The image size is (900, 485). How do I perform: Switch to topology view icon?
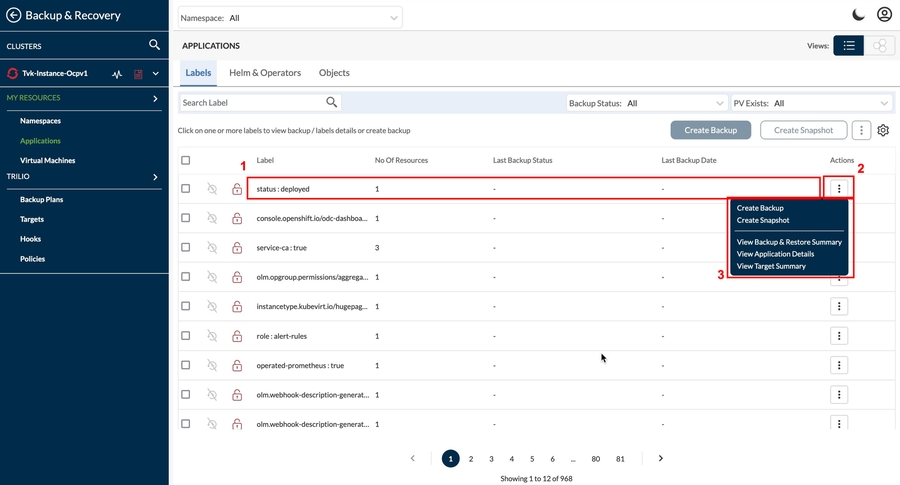[x=878, y=46]
